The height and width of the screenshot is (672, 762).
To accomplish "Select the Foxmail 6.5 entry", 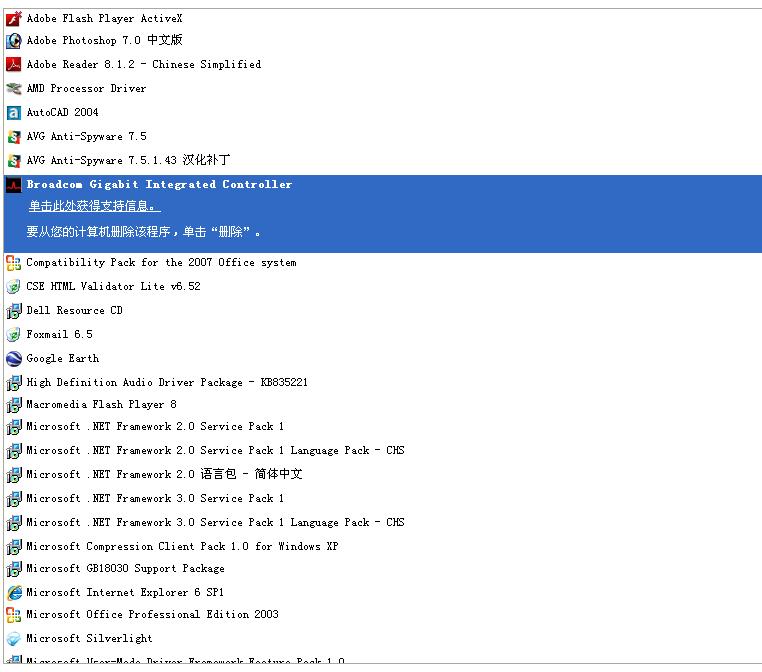I will [x=59, y=334].
